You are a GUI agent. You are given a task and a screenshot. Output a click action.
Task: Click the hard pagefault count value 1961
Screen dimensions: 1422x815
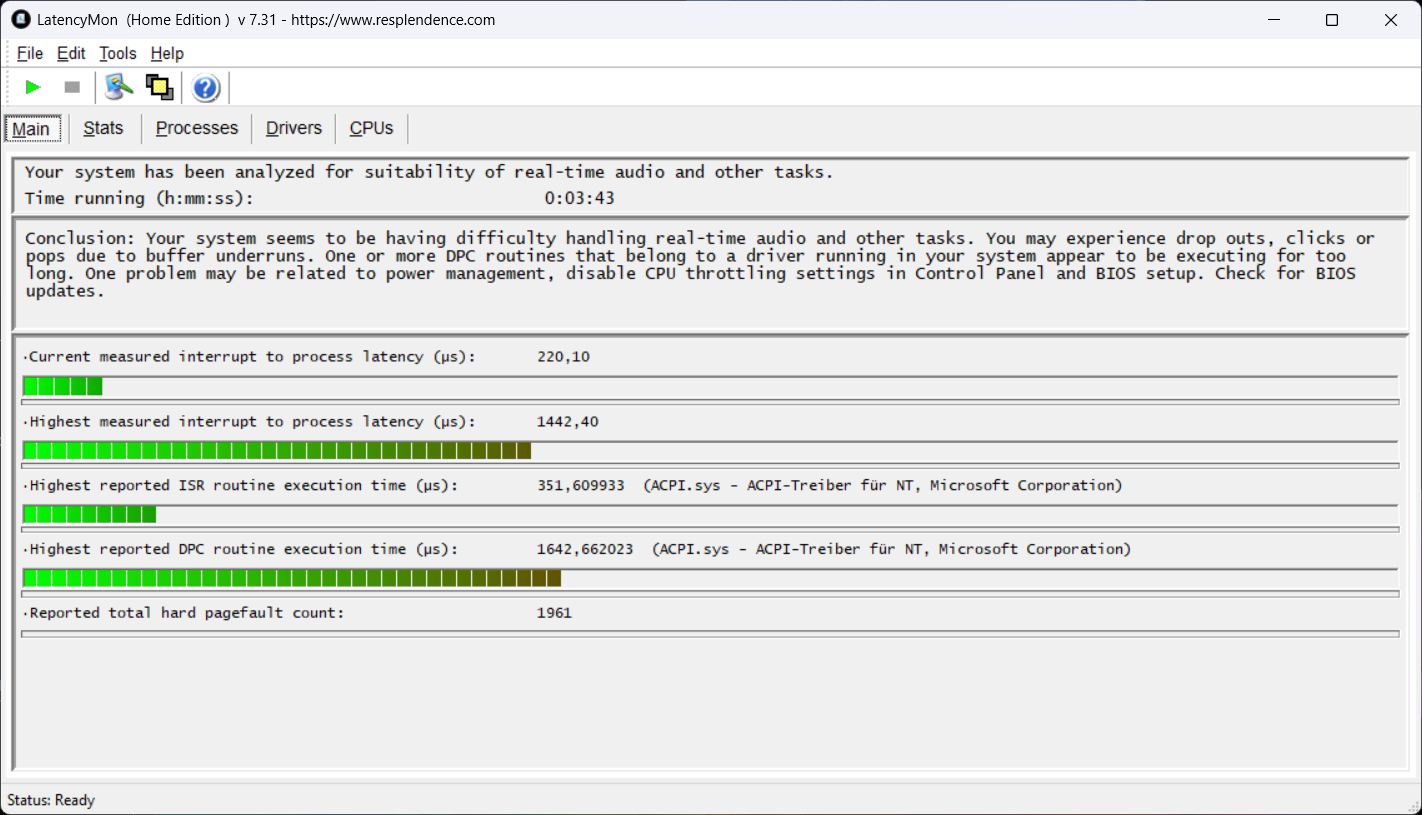click(554, 613)
